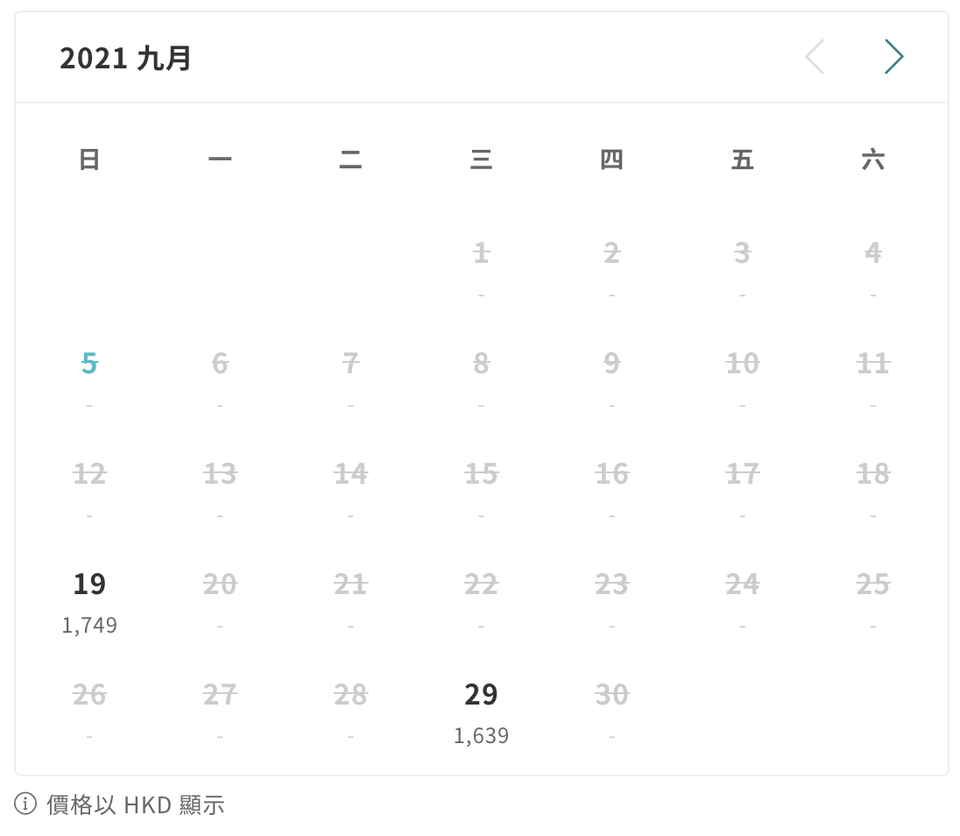This screenshot has height=836, width=960.
Task: Go to next month with right chevron
Action: [x=893, y=58]
